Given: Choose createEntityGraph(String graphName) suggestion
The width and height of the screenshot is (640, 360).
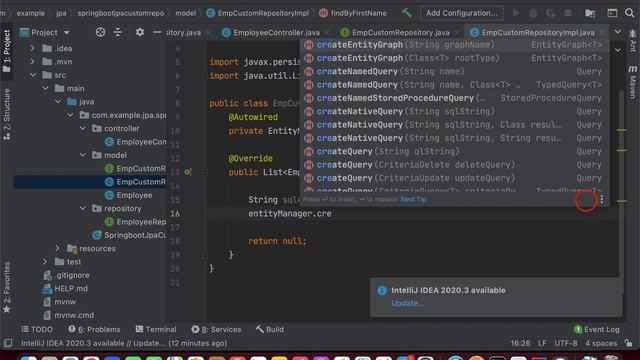Looking at the screenshot, I should point(454,45).
